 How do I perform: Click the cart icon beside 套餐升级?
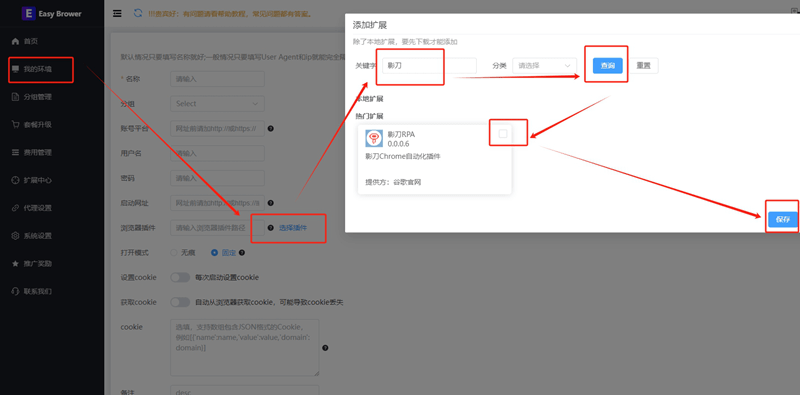[x=15, y=125]
